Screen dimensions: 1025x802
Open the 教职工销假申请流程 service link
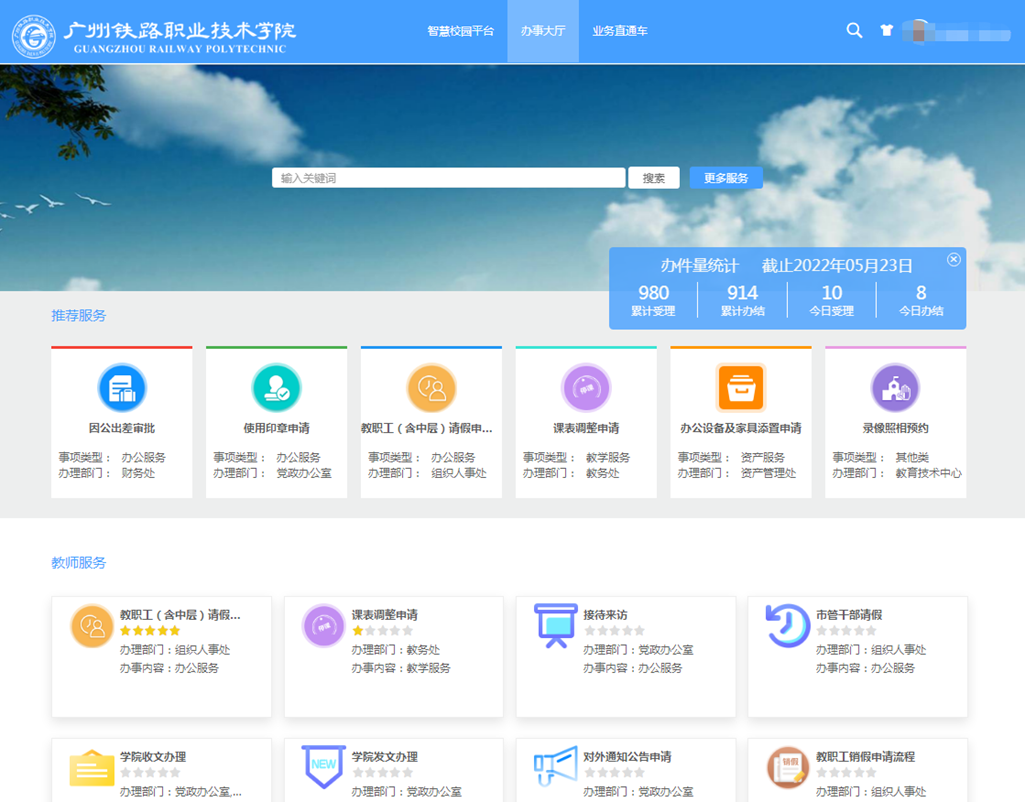pyautogui.click(x=865, y=757)
